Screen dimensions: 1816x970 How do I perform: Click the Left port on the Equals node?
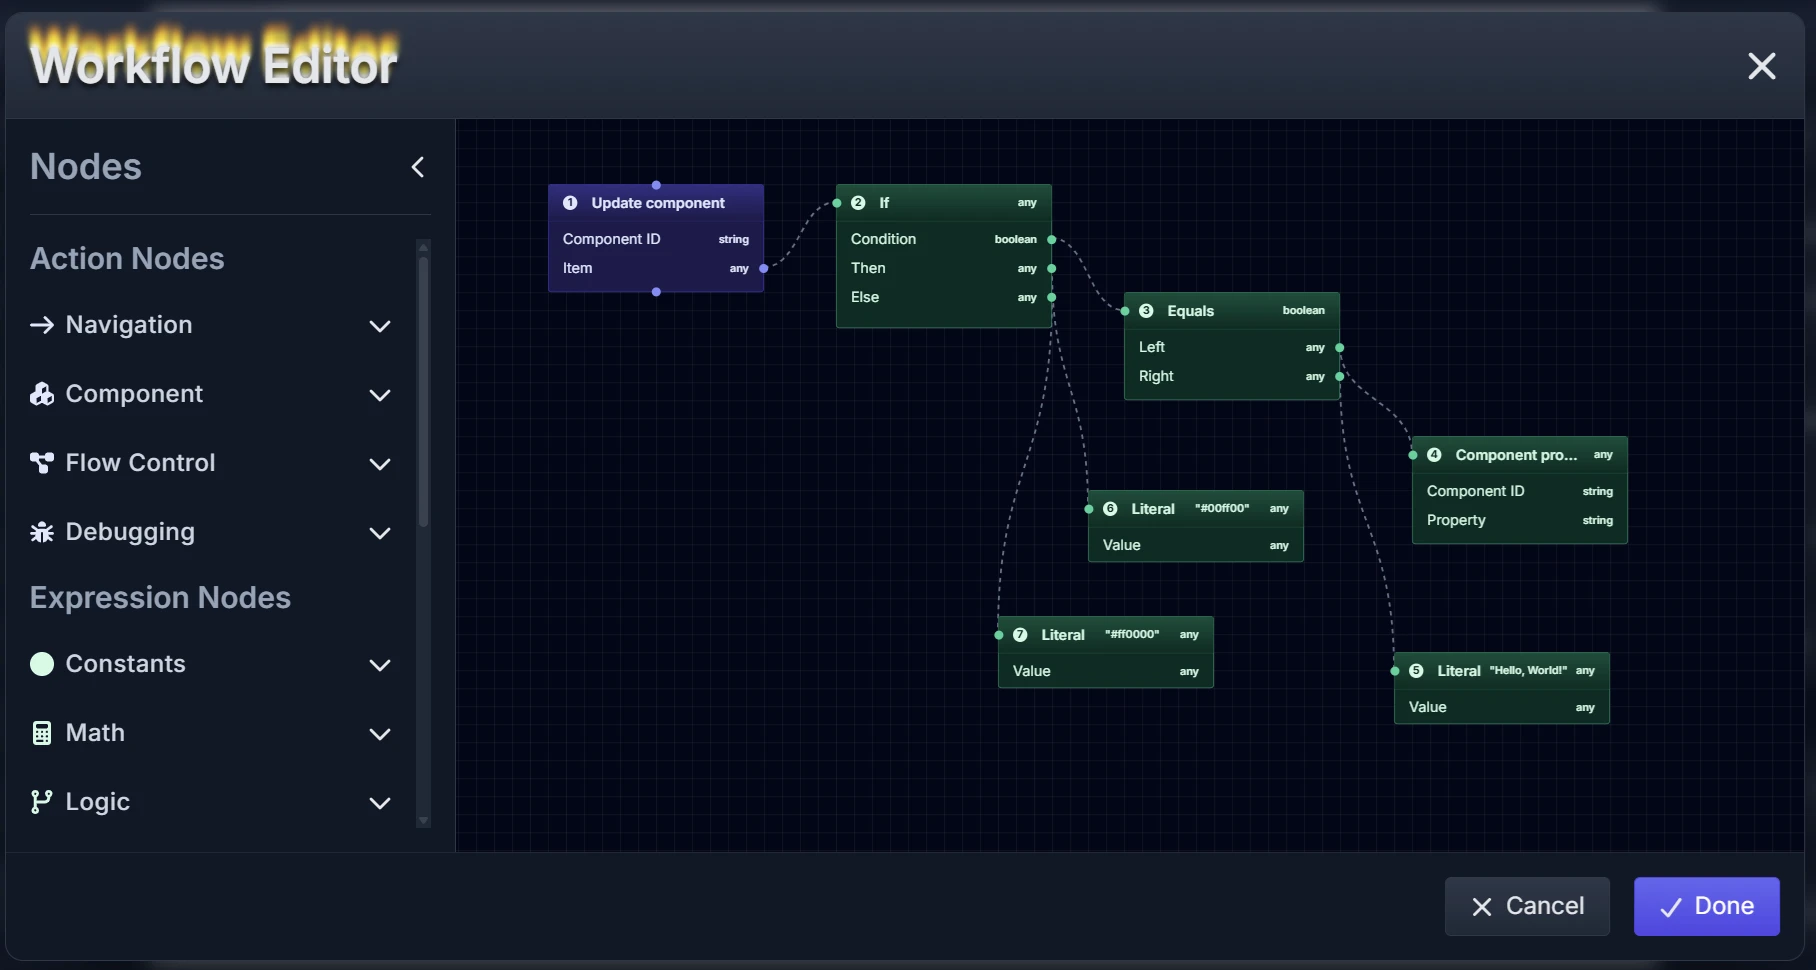1340,348
